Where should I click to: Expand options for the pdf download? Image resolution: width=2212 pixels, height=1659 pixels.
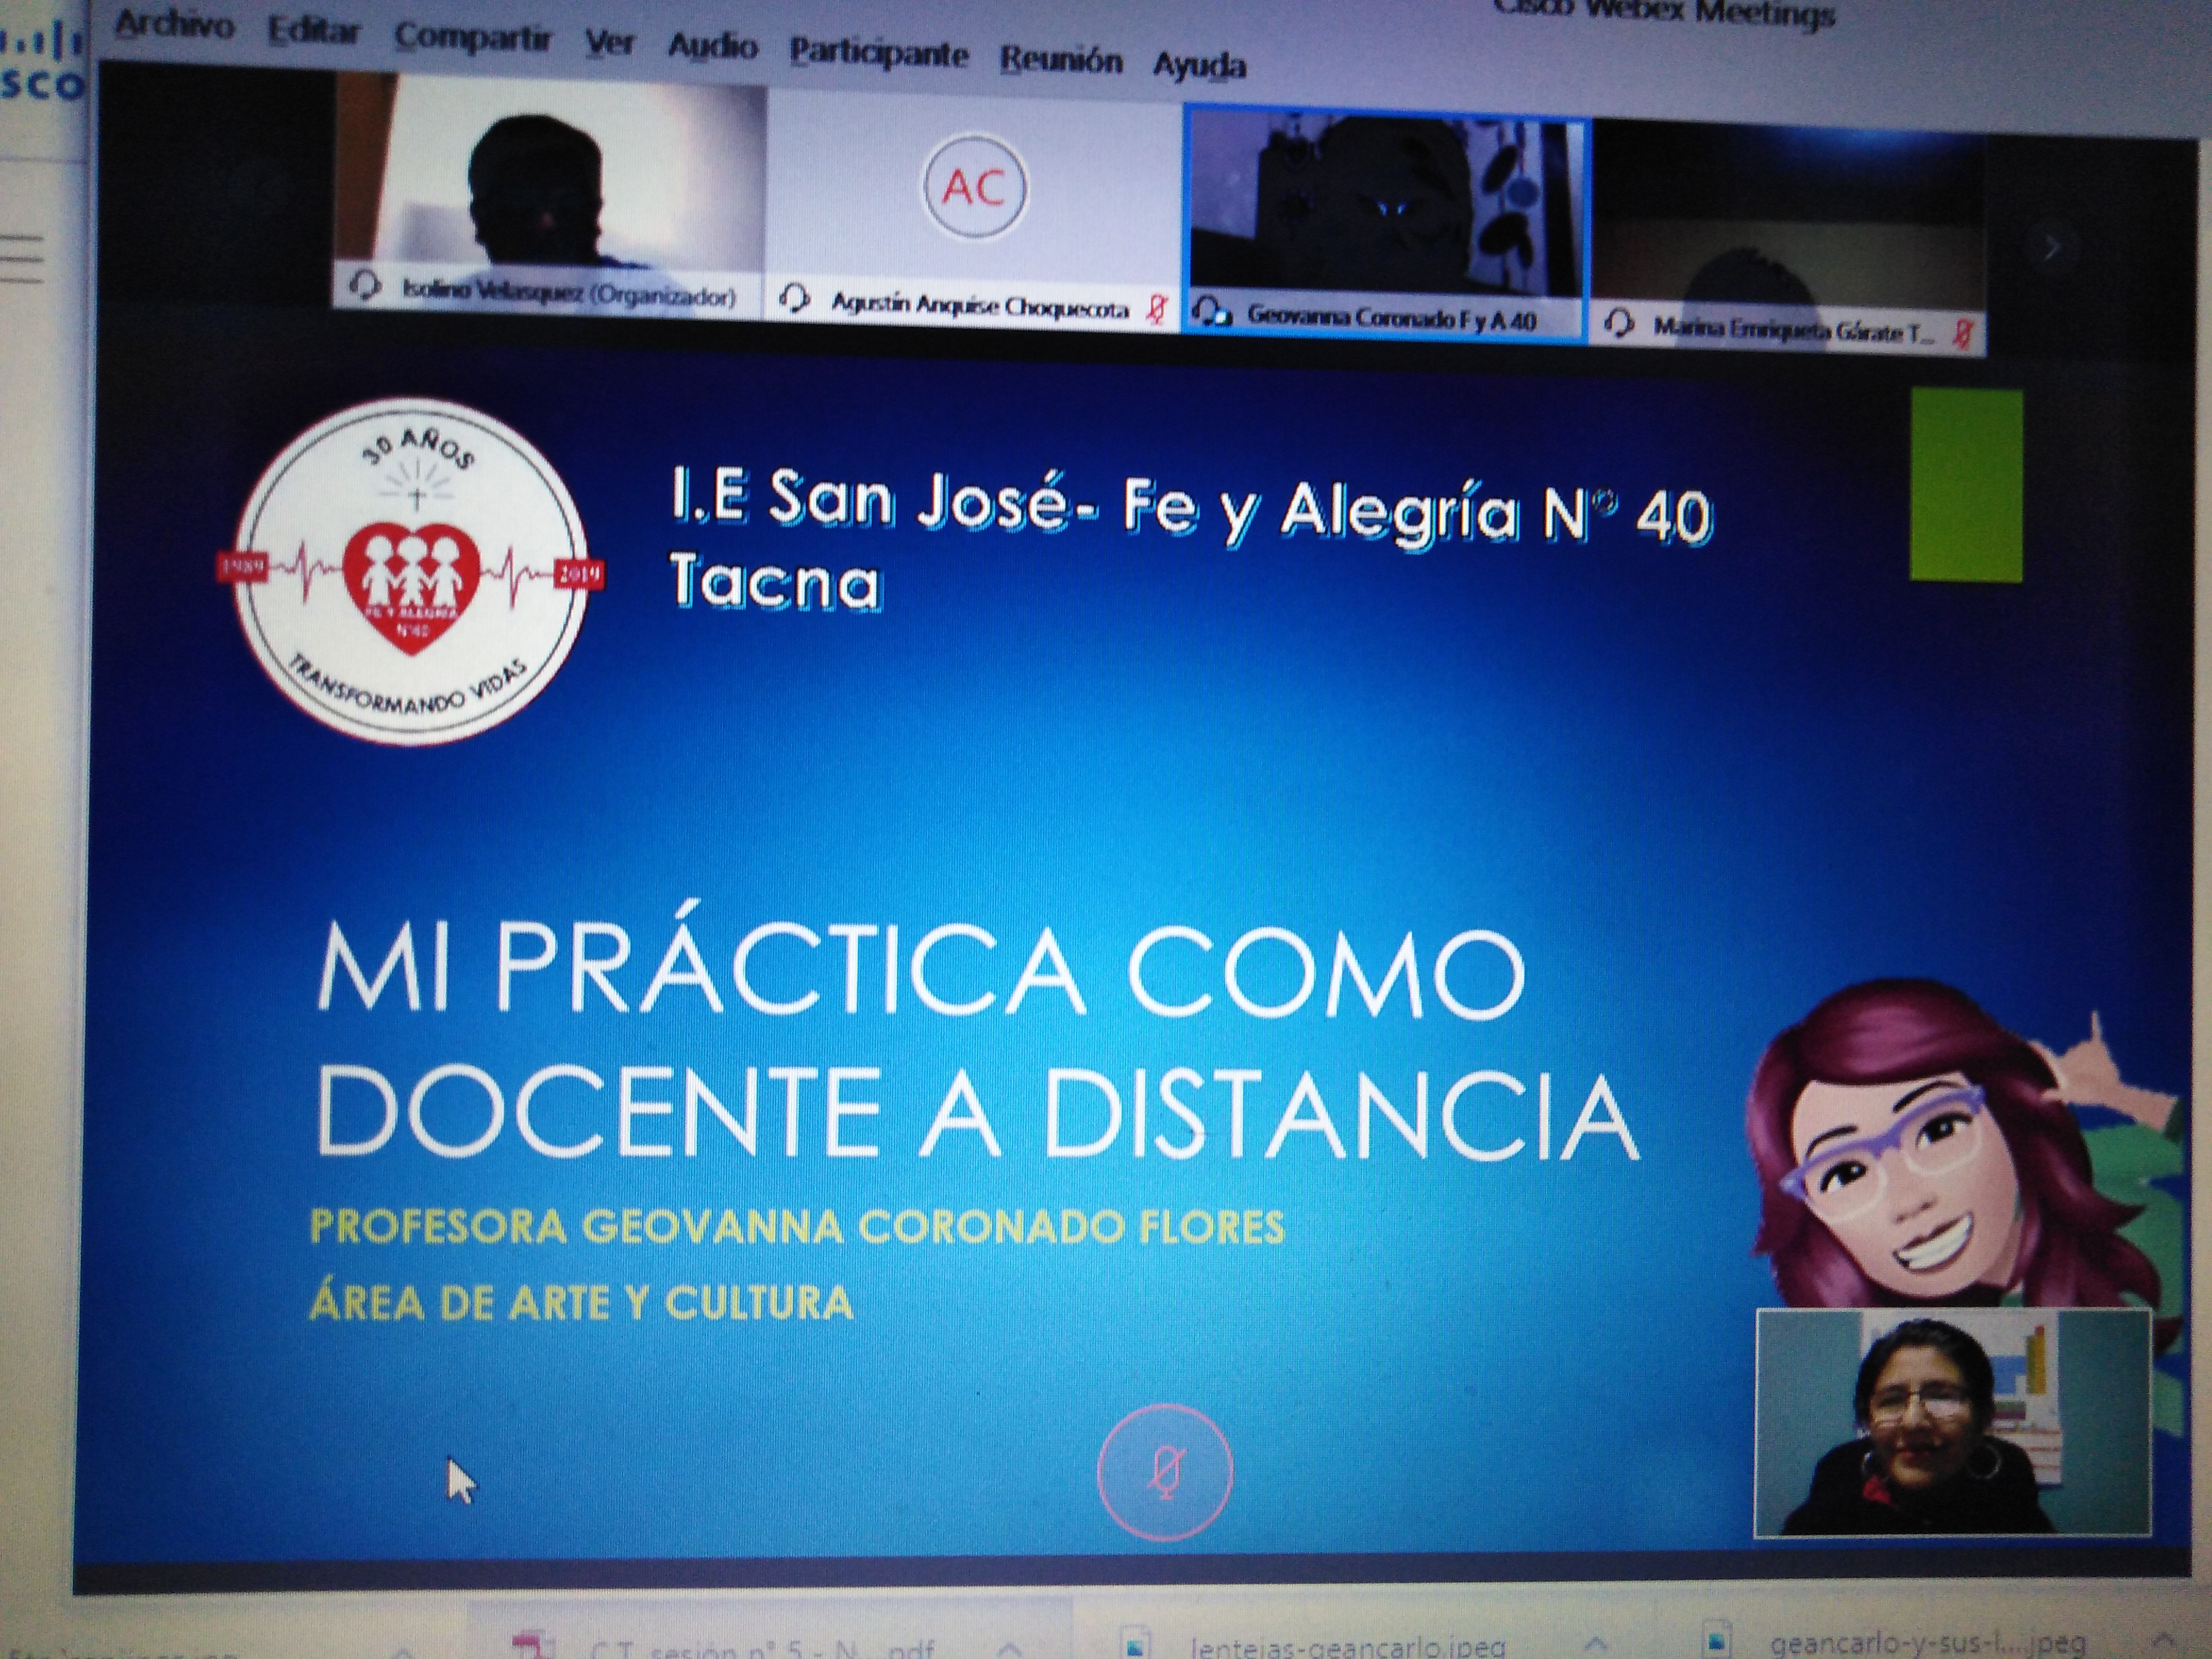point(1010,1646)
